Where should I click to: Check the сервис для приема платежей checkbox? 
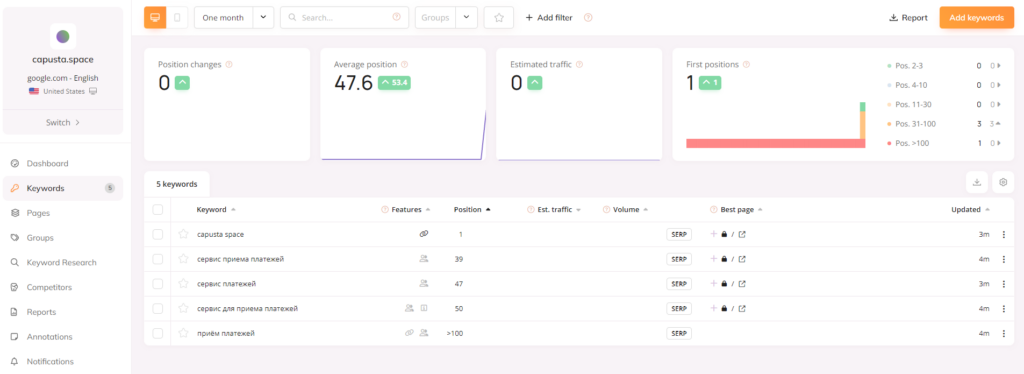(x=157, y=308)
